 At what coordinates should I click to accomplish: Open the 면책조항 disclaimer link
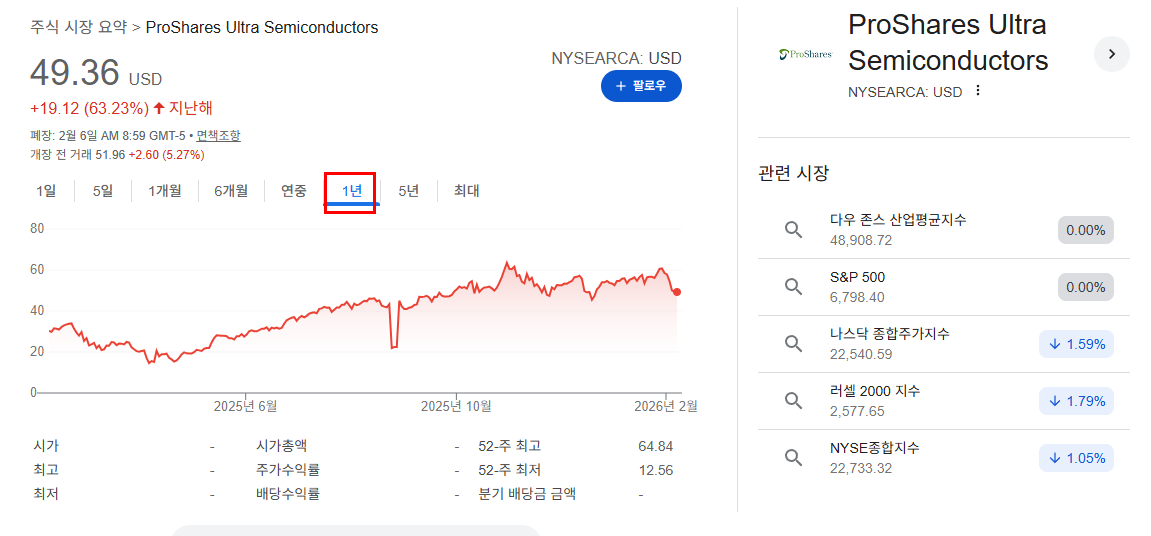218,136
